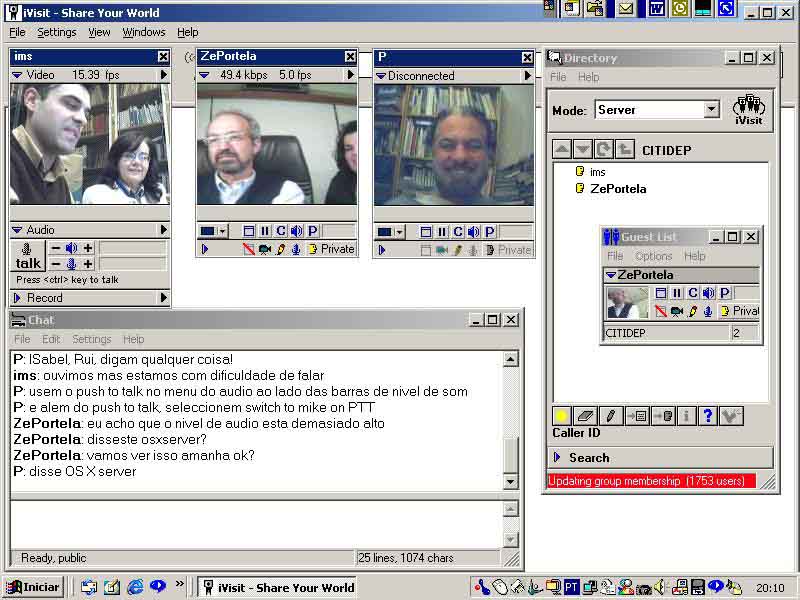Click the down arrow button in Directory toolbar
This screenshot has height=600, width=800.
pos(583,149)
